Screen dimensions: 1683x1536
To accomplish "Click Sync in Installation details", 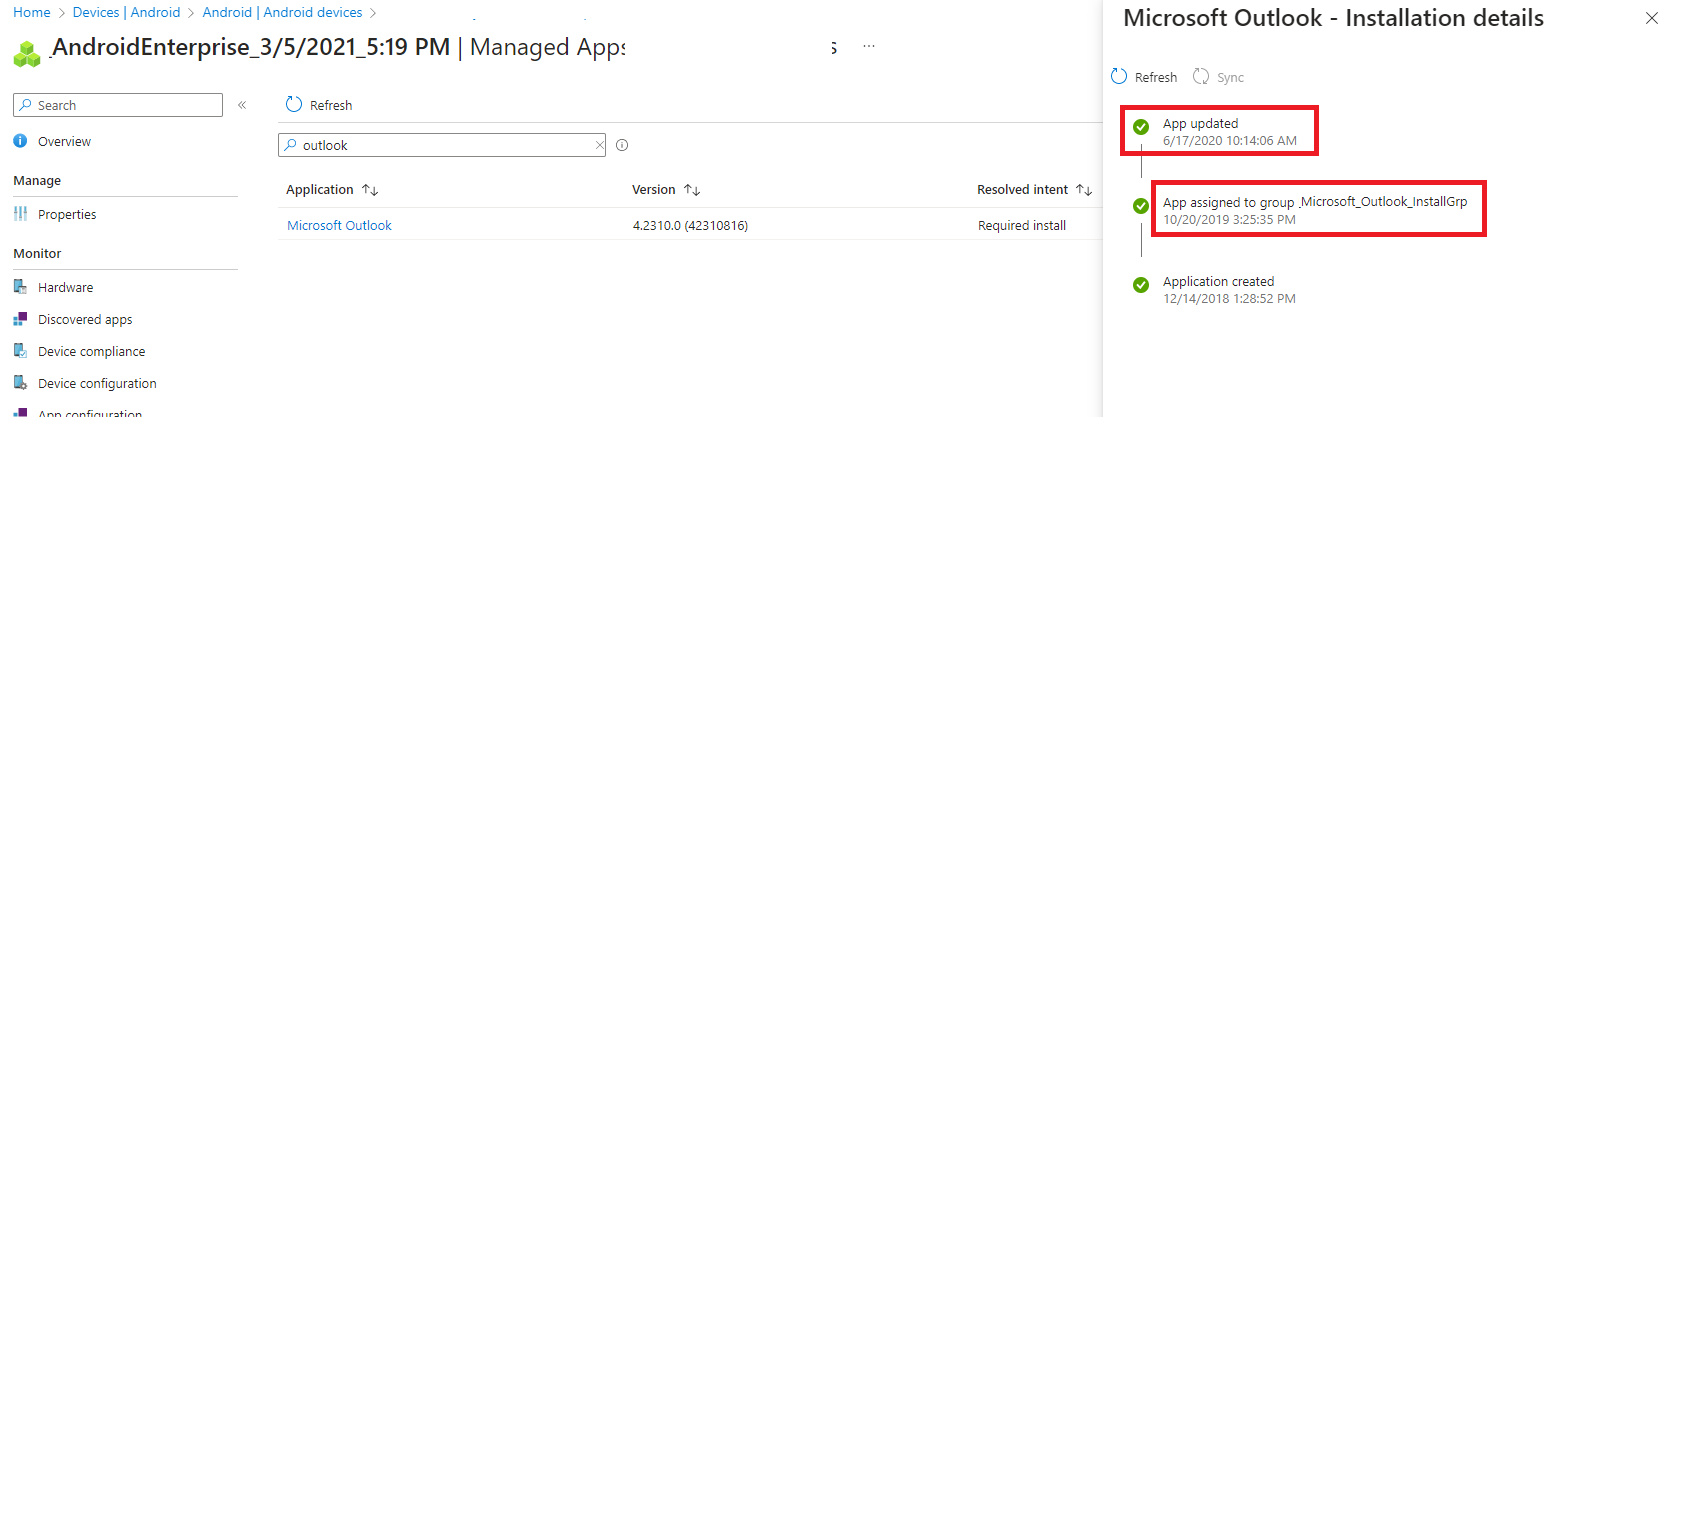I will [1230, 78].
